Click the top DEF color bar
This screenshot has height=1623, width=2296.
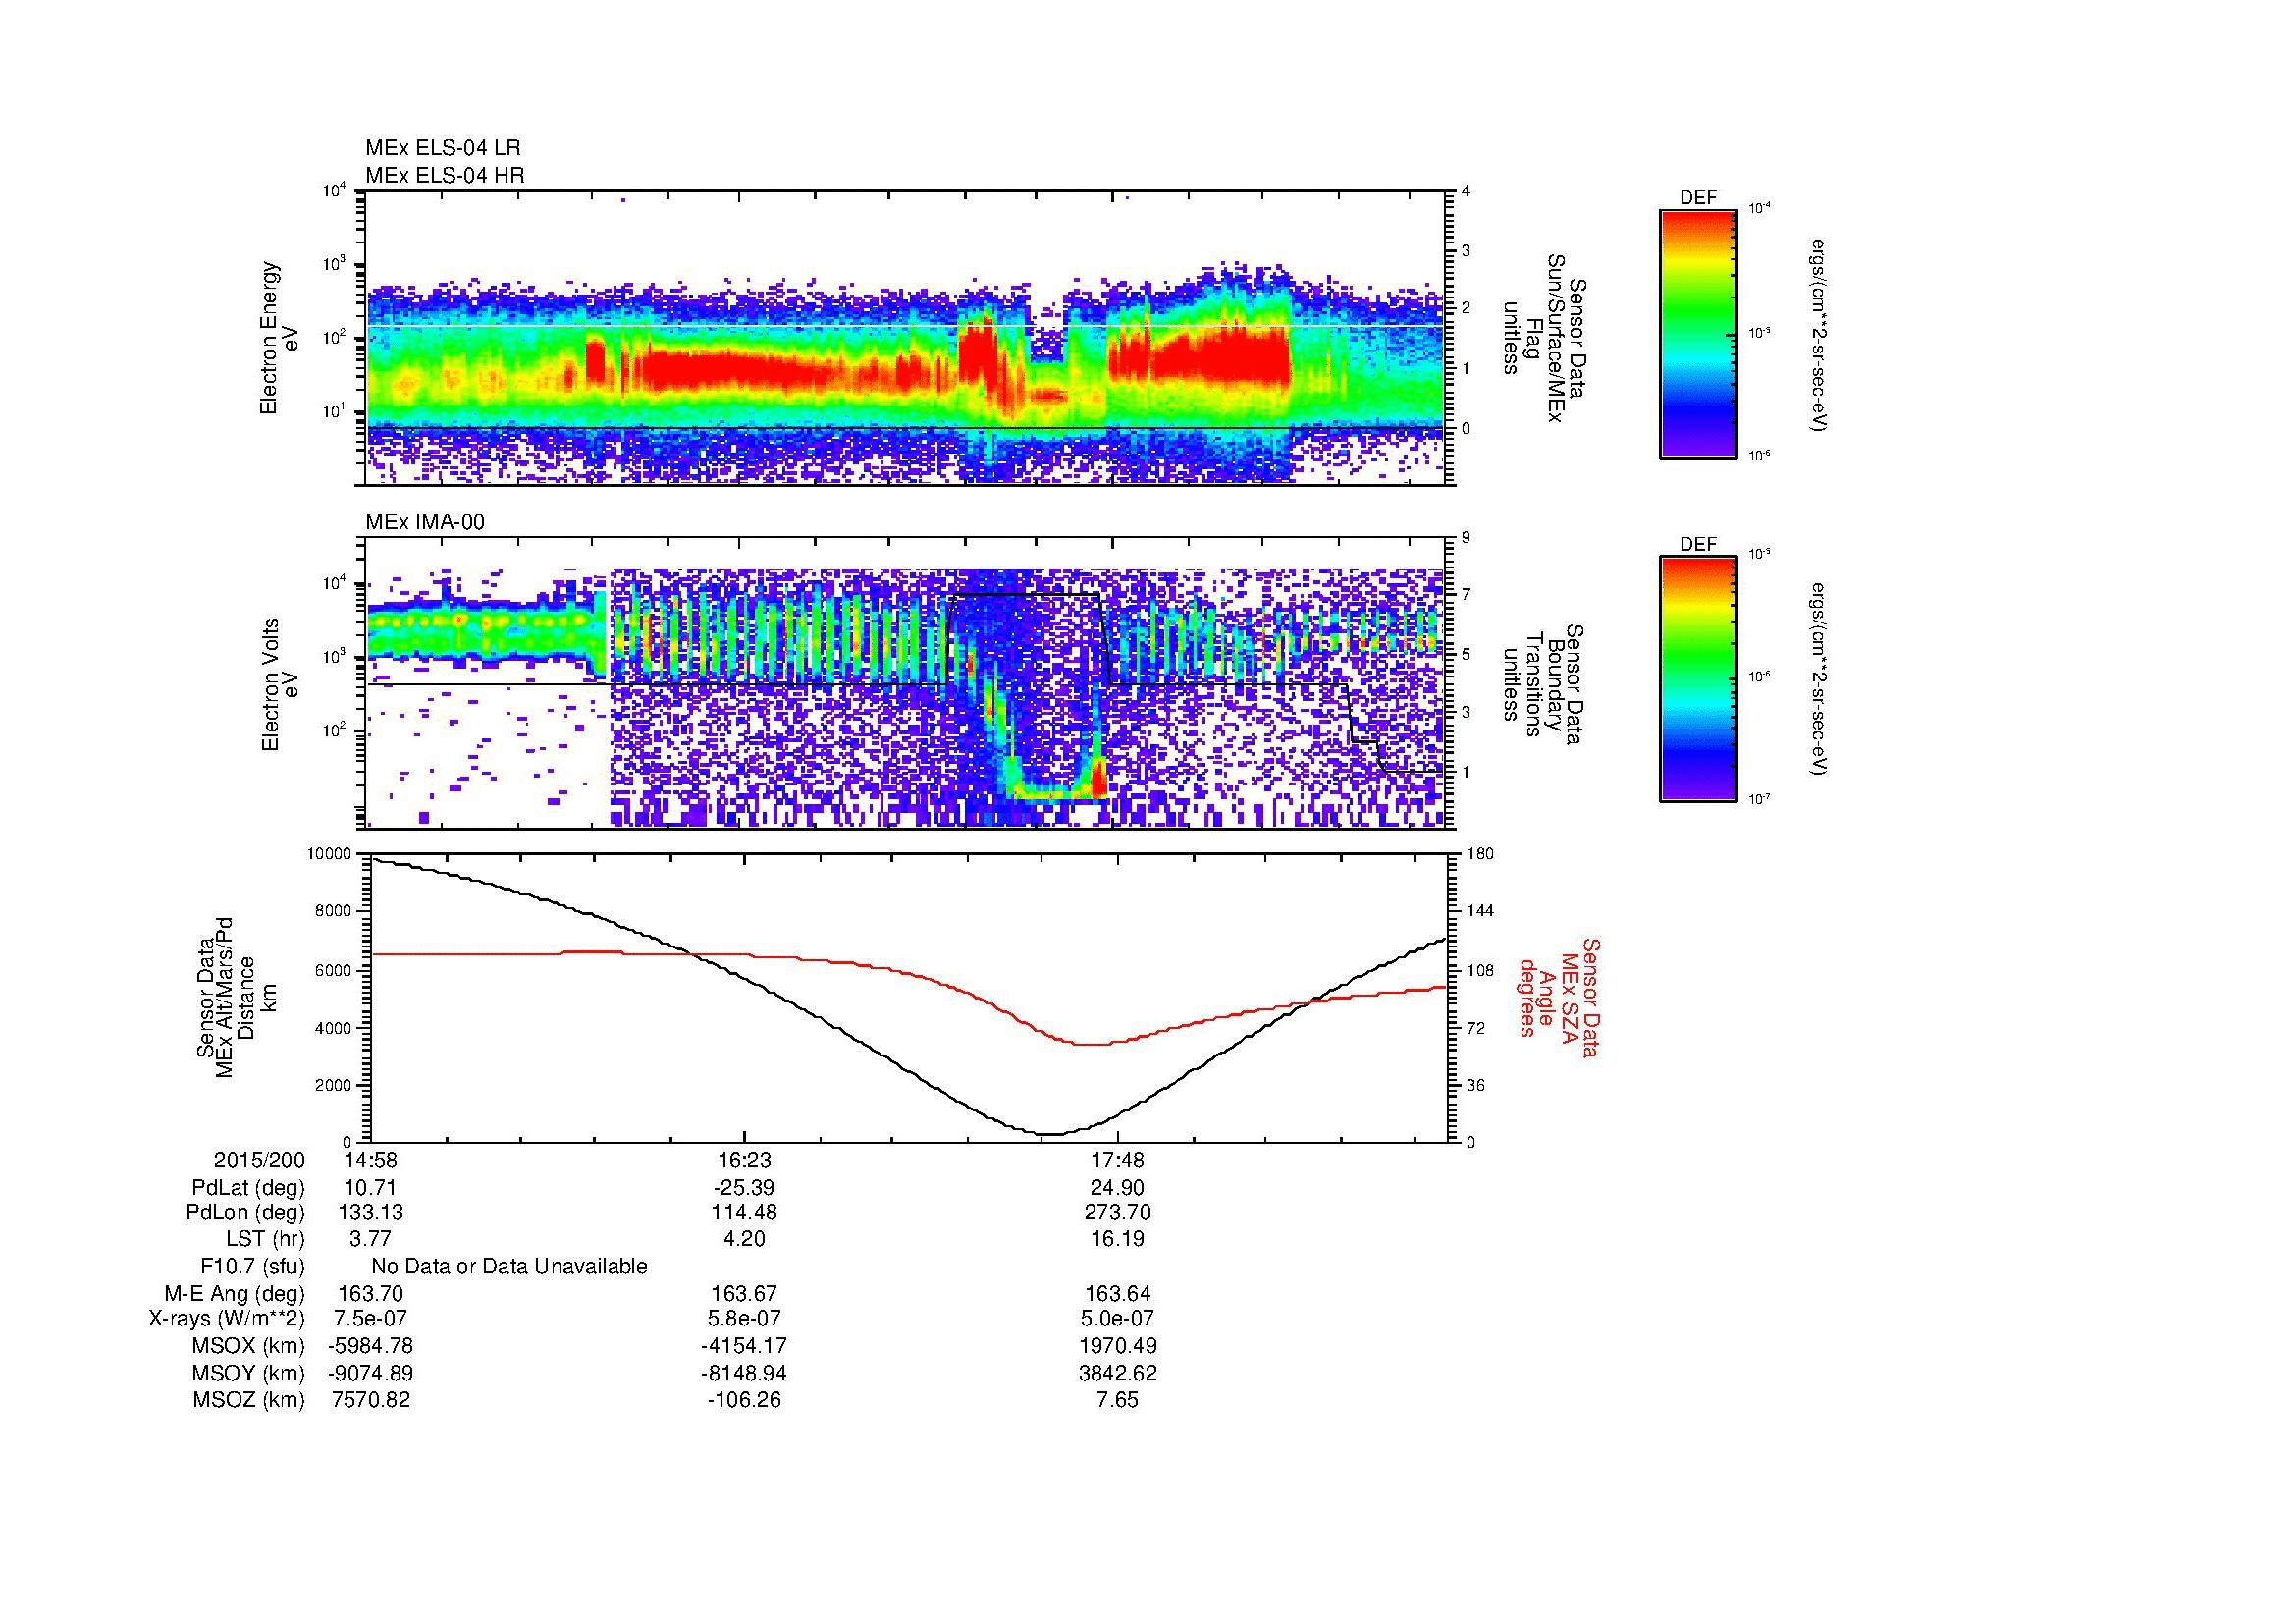point(1698,334)
